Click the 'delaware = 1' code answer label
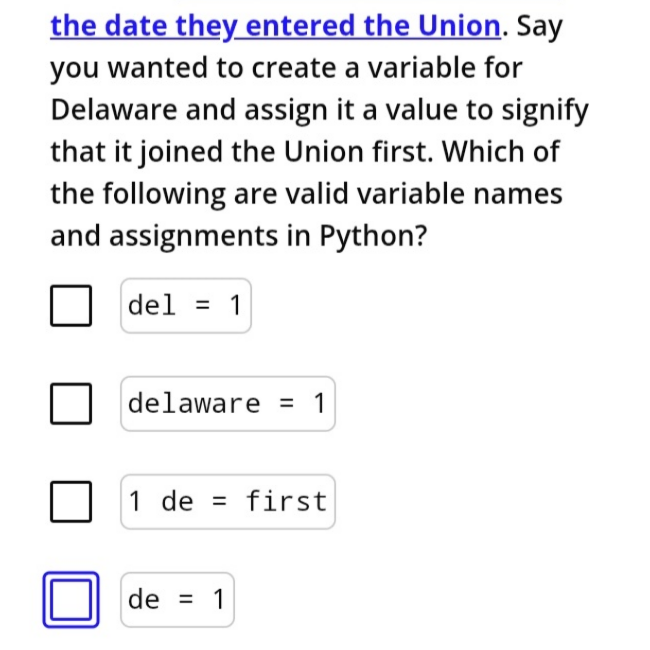 coord(228,403)
